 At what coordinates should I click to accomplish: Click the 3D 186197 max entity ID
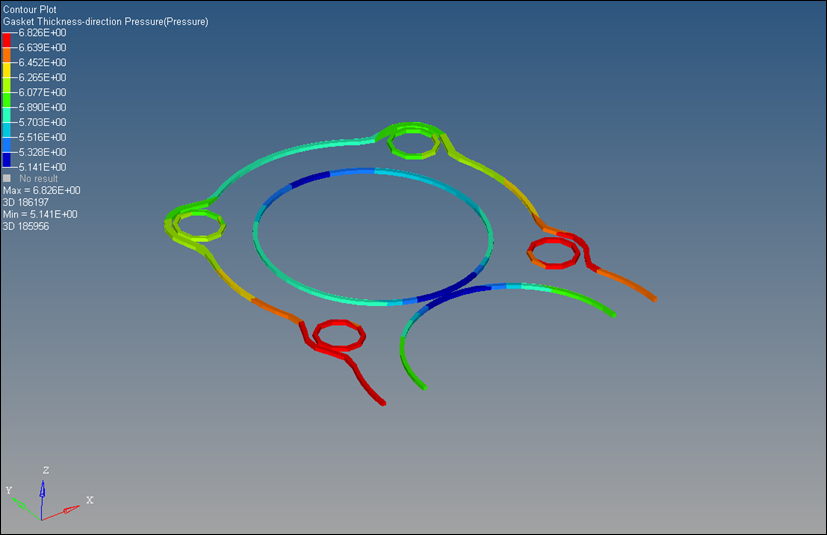click(x=26, y=202)
